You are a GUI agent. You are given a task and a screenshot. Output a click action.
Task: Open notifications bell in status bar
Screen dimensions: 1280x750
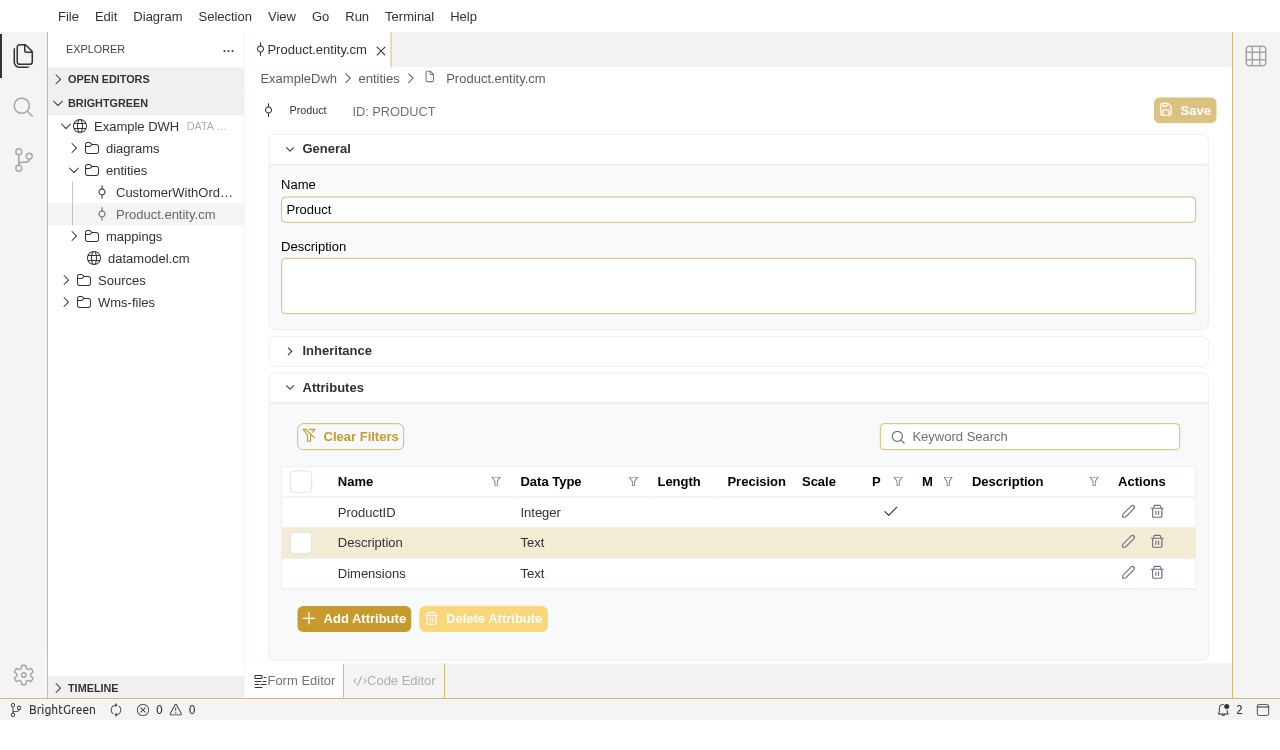[x=1223, y=710]
